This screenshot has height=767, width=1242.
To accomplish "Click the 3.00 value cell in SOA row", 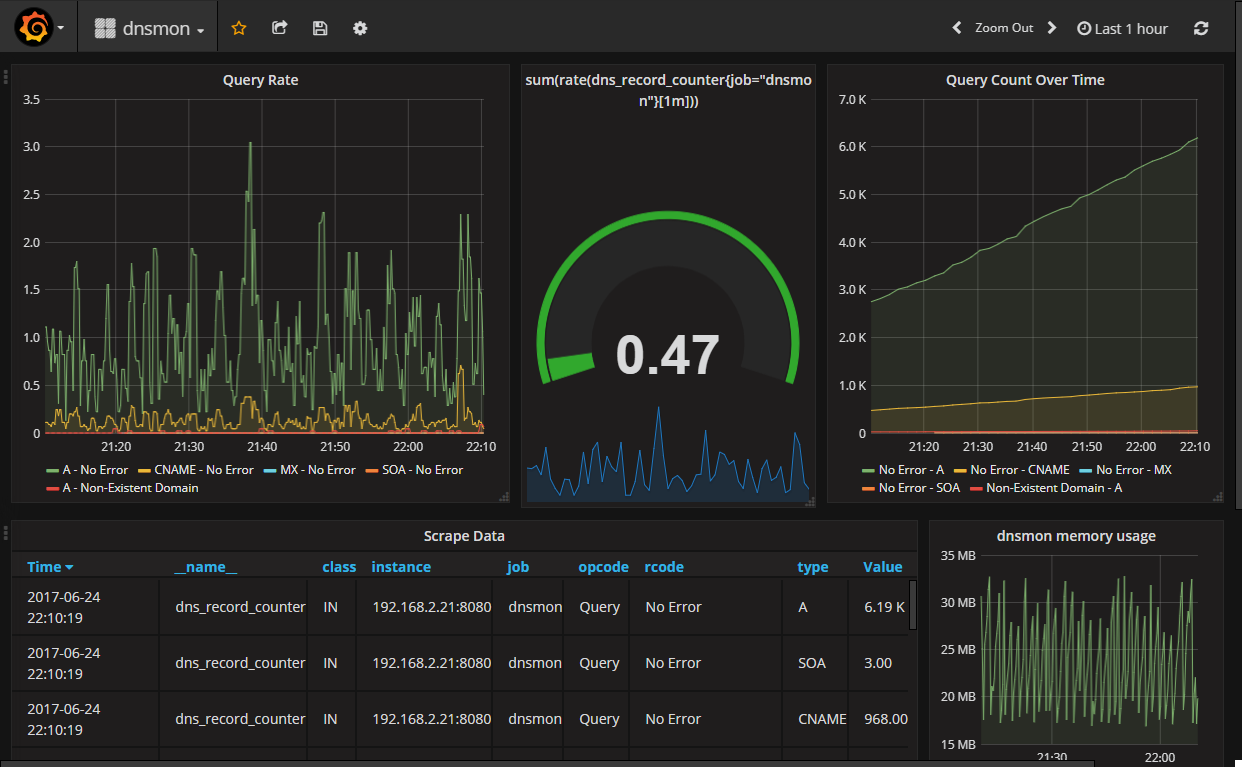I will [878, 663].
